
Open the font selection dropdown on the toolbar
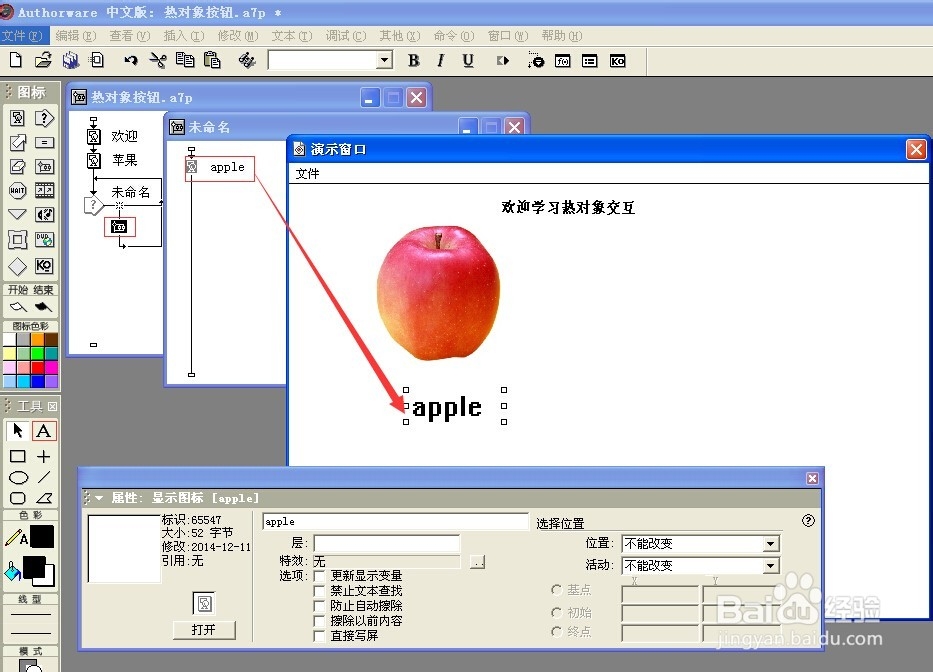(x=384, y=60)
